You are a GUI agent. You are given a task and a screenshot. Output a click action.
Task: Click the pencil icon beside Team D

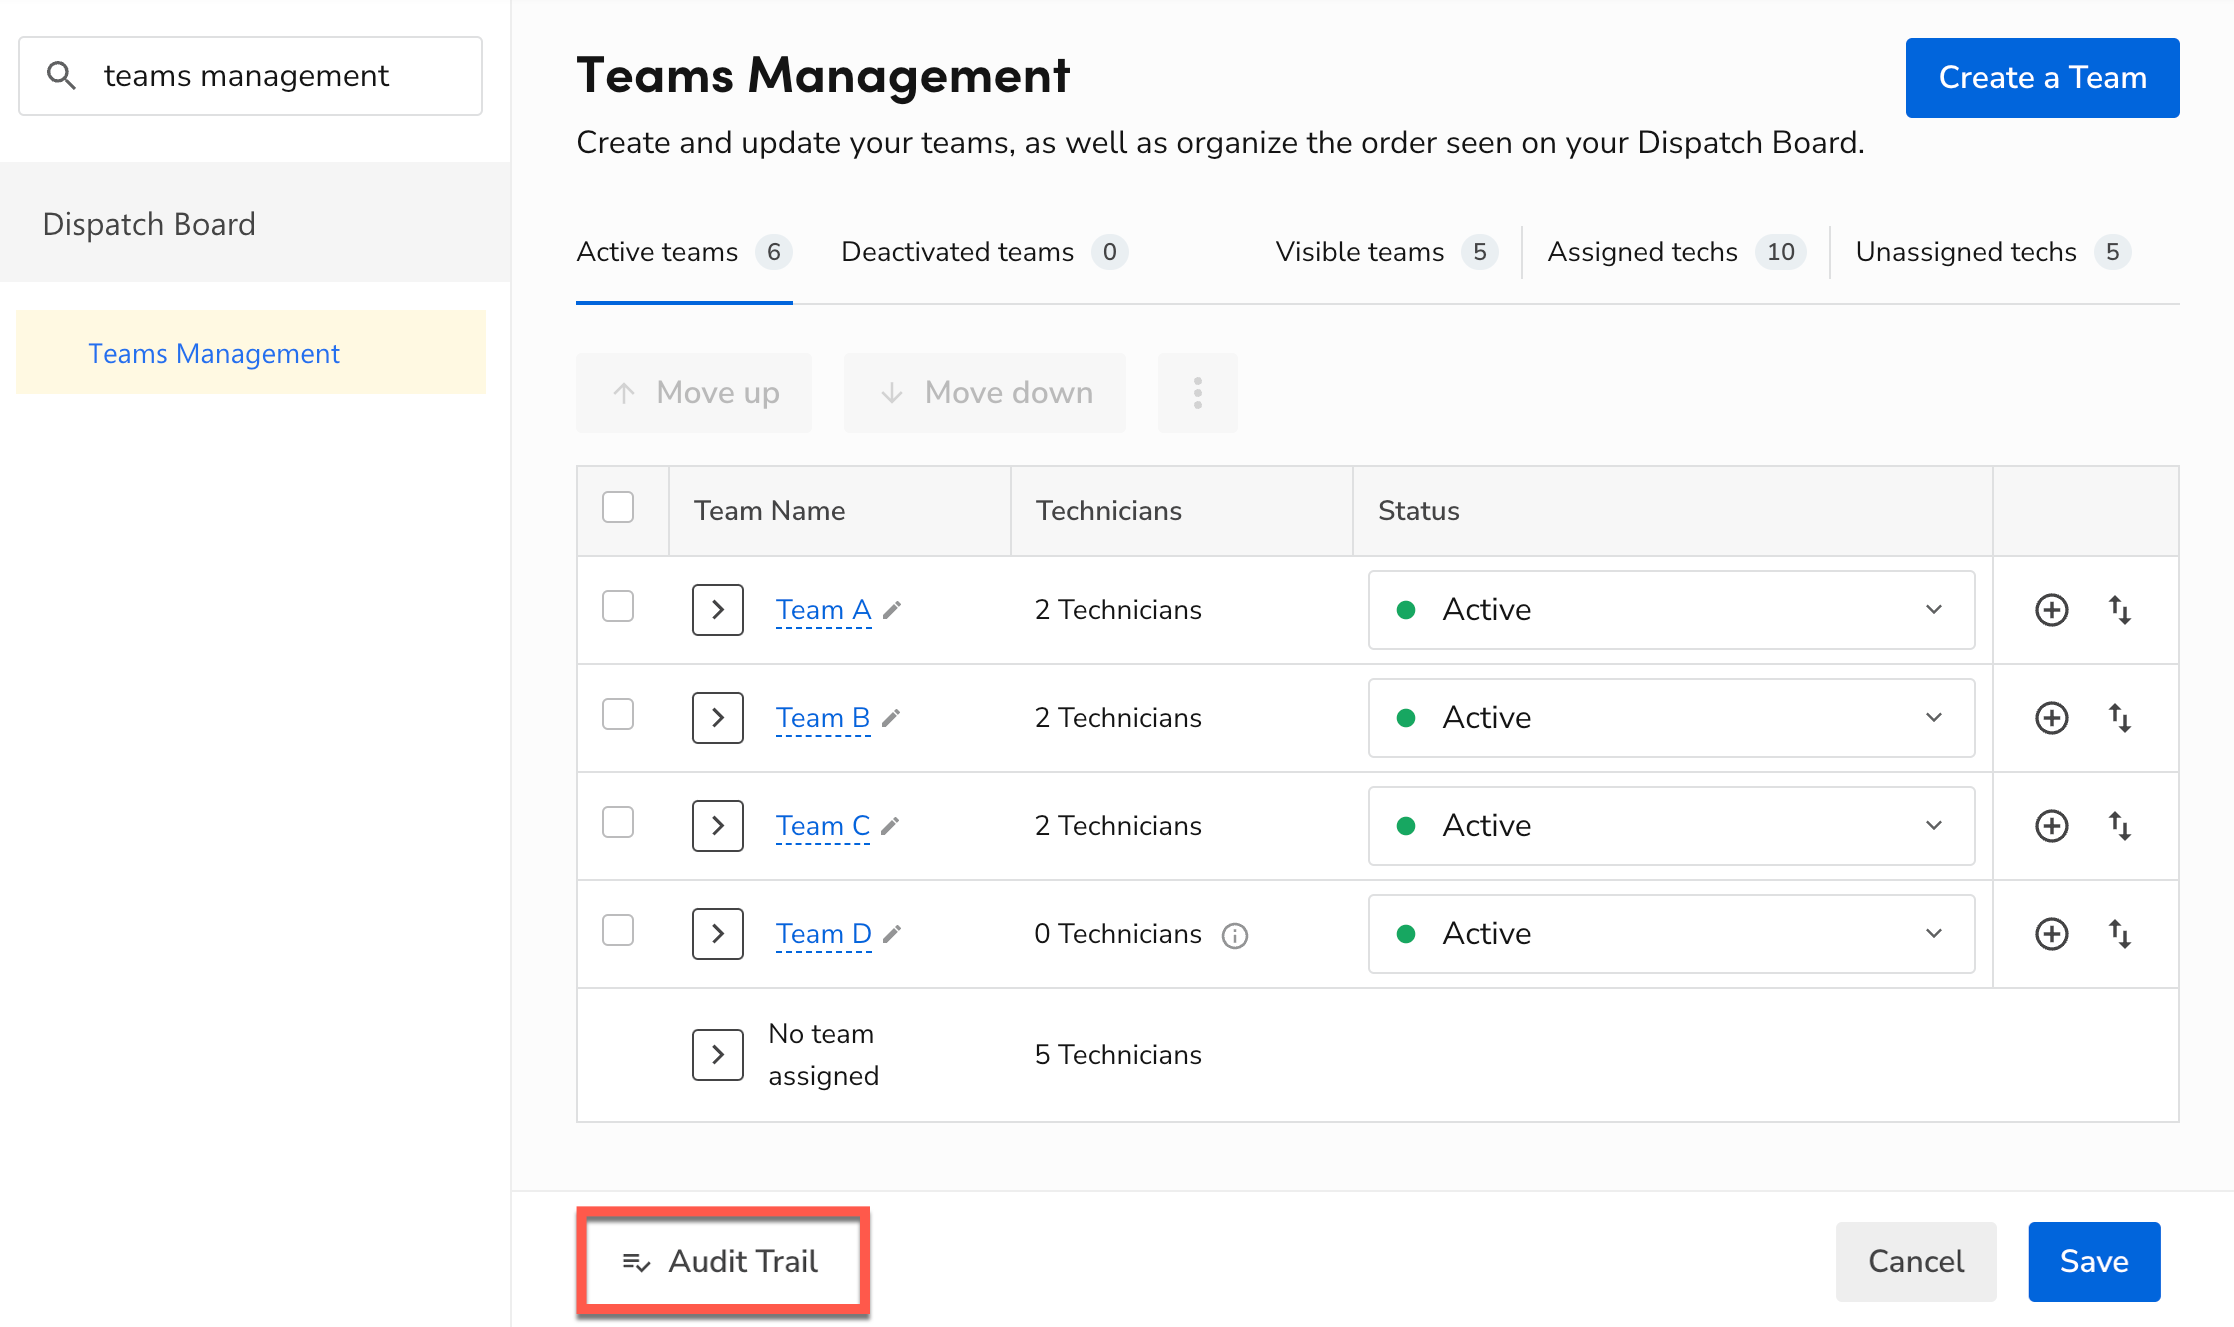coord(893,933)
